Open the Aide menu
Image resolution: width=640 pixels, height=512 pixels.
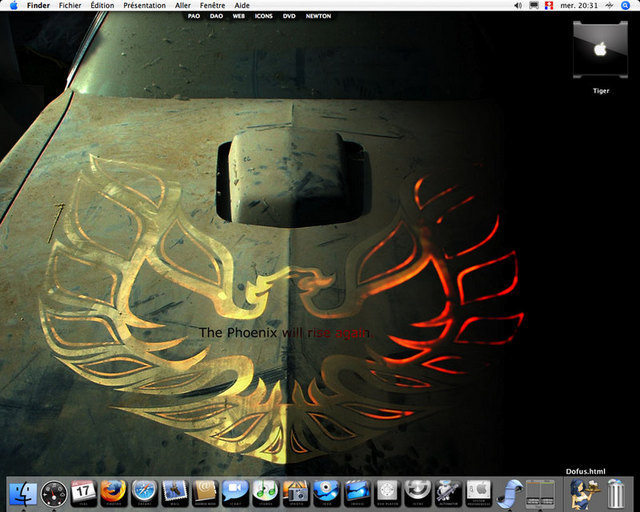242,5
